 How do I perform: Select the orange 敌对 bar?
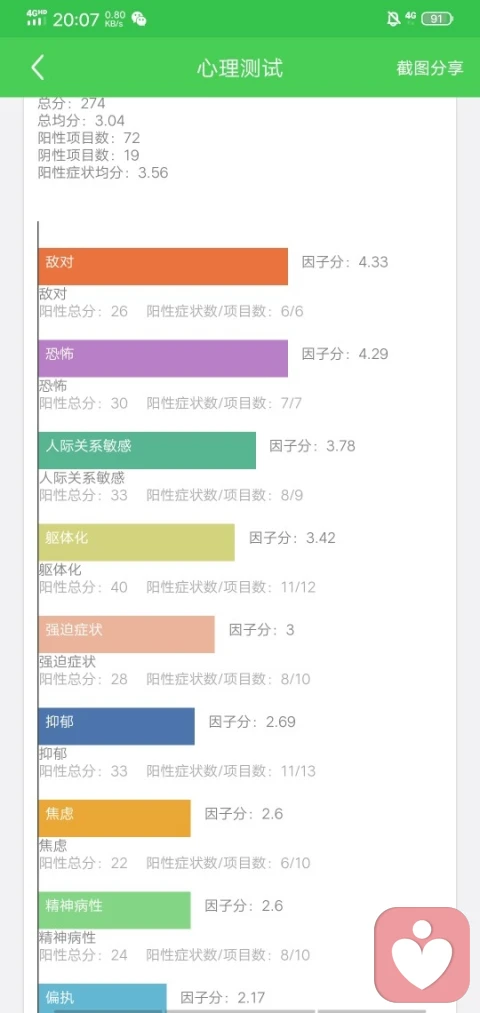(163, 266)
